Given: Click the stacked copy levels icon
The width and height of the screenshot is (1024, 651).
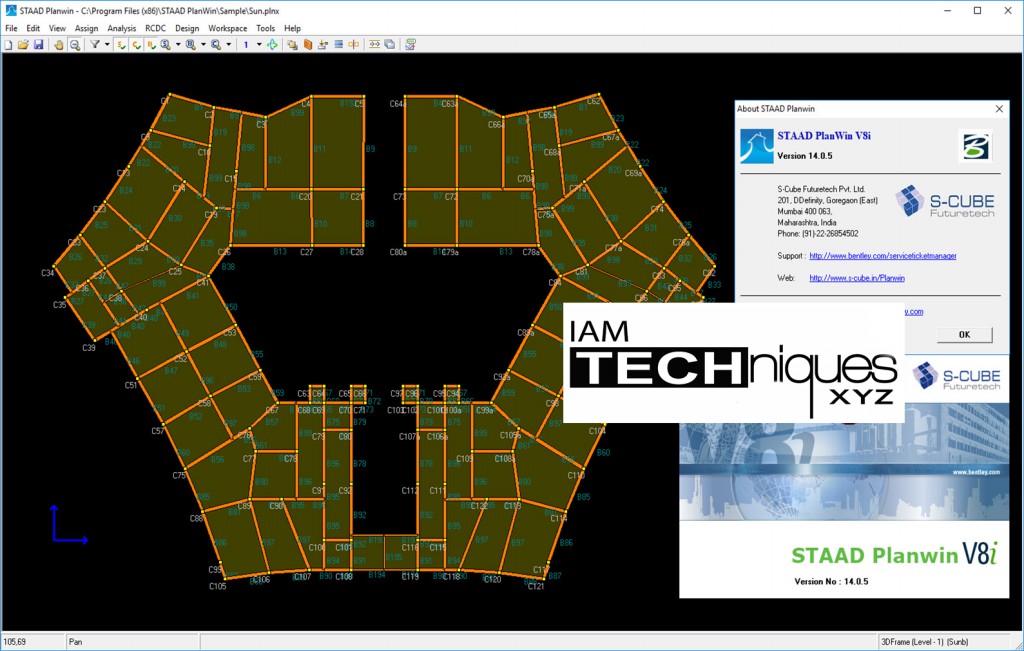Looking at the screenshot, I should 293,44.
